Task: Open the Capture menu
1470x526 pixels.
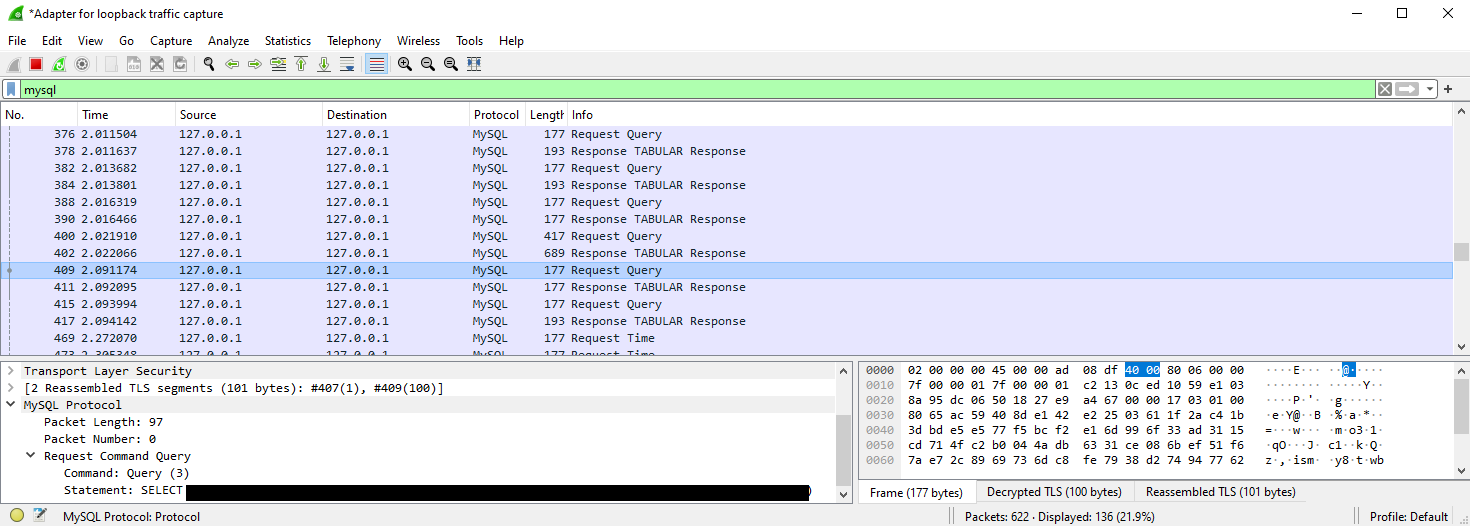Action: click(x=171, y=41)
